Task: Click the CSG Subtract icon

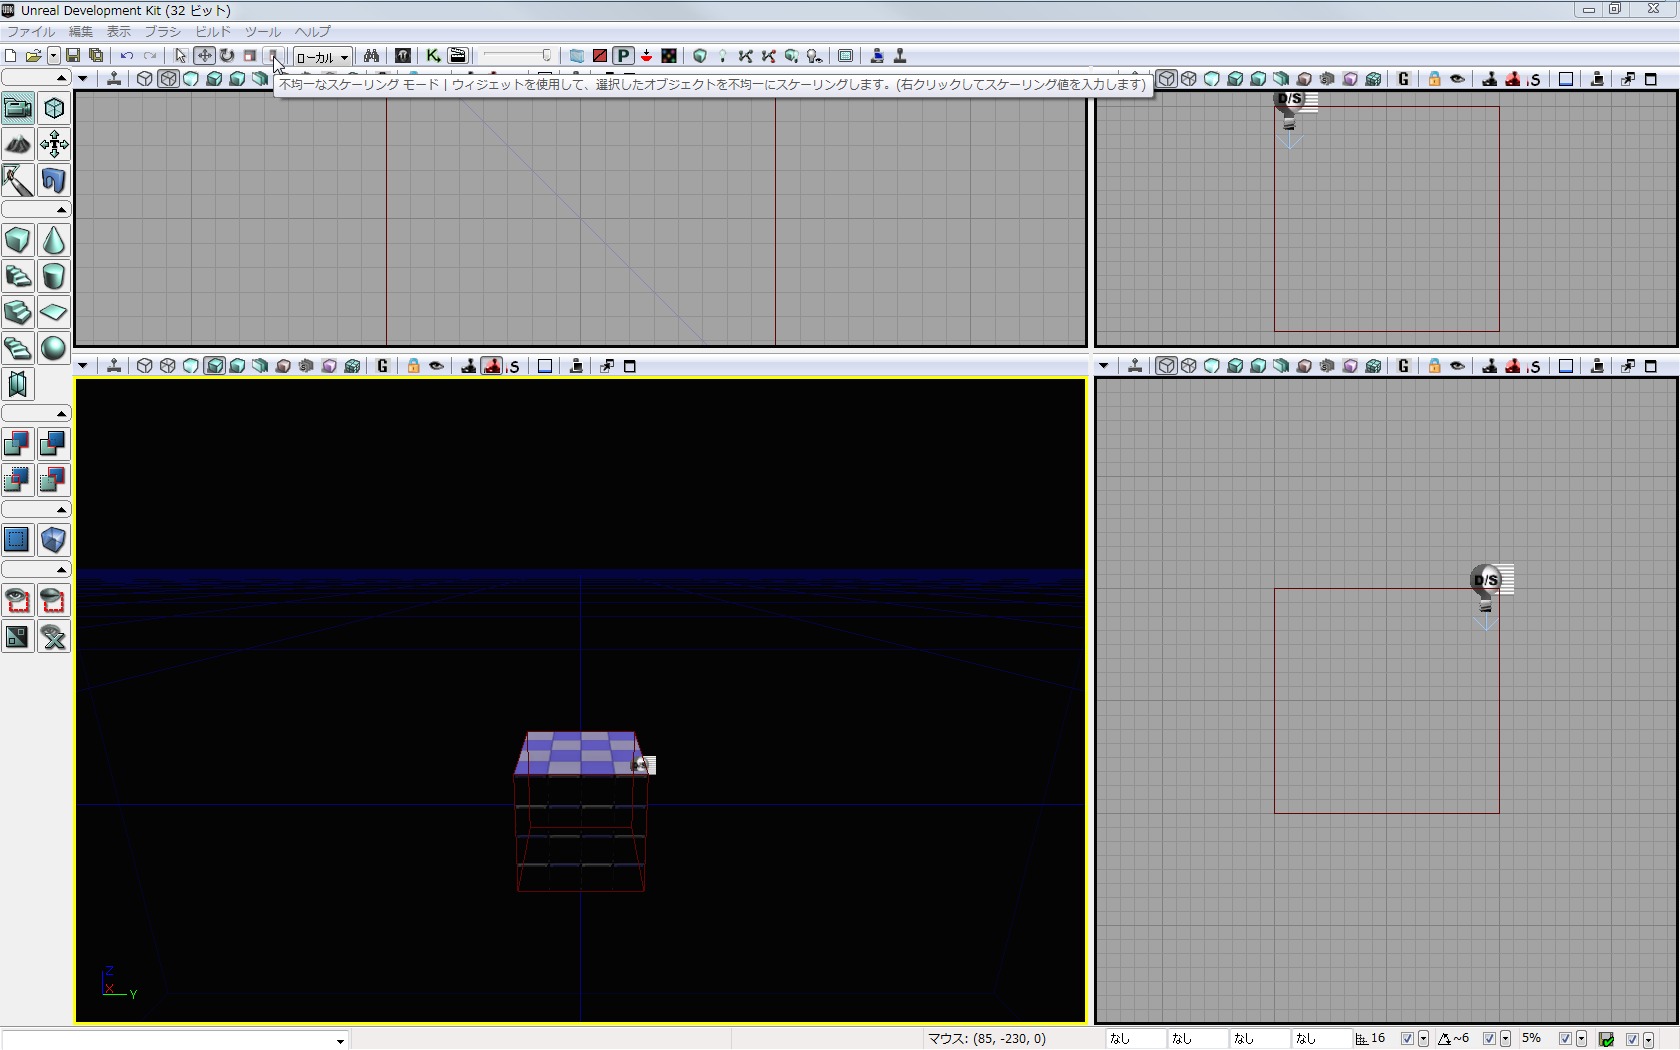Action: 54,445
